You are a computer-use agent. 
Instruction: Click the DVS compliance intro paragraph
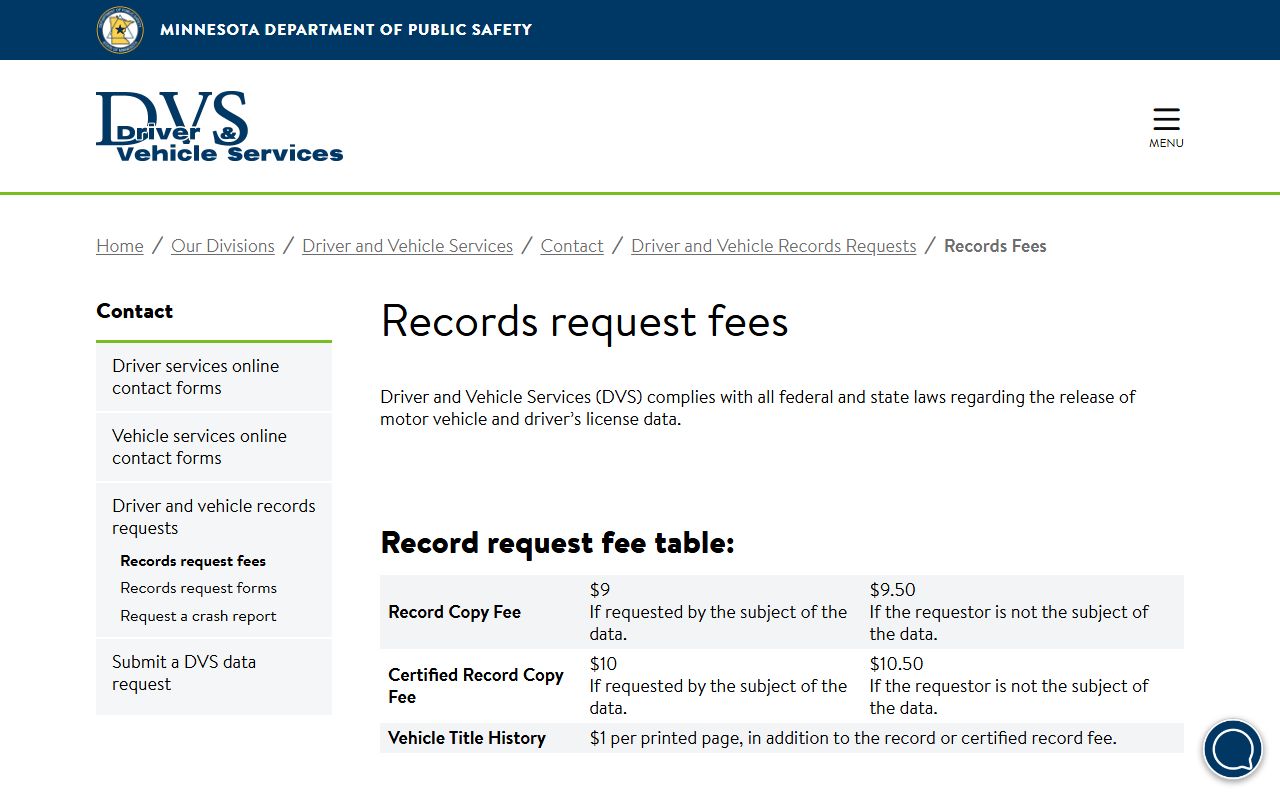coord(758,408)
